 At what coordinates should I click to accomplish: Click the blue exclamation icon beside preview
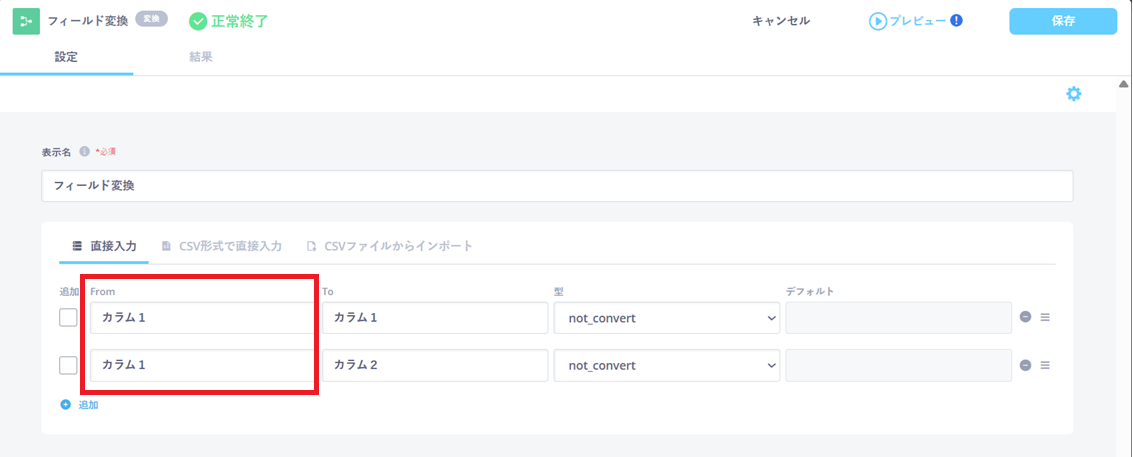[956, 20]
